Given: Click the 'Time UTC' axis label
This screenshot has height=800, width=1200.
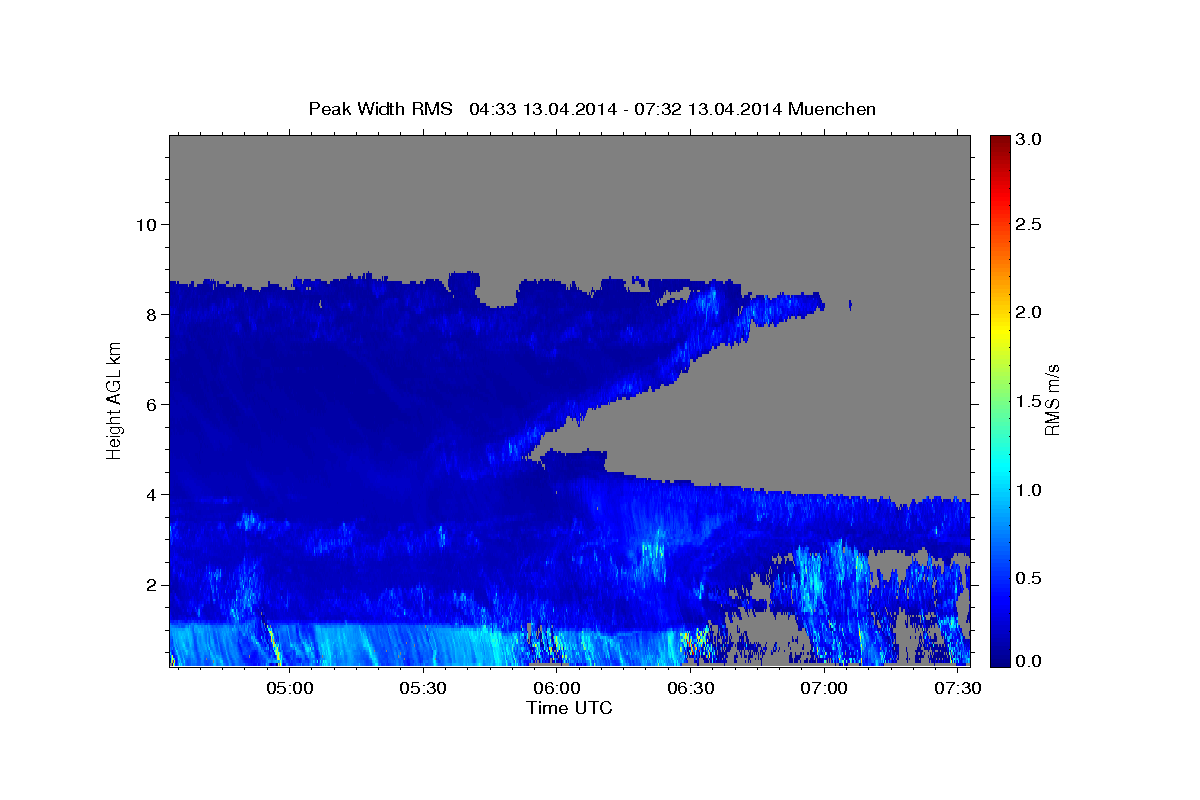Looking at the screenshot, I should click(x=569, y=708).
